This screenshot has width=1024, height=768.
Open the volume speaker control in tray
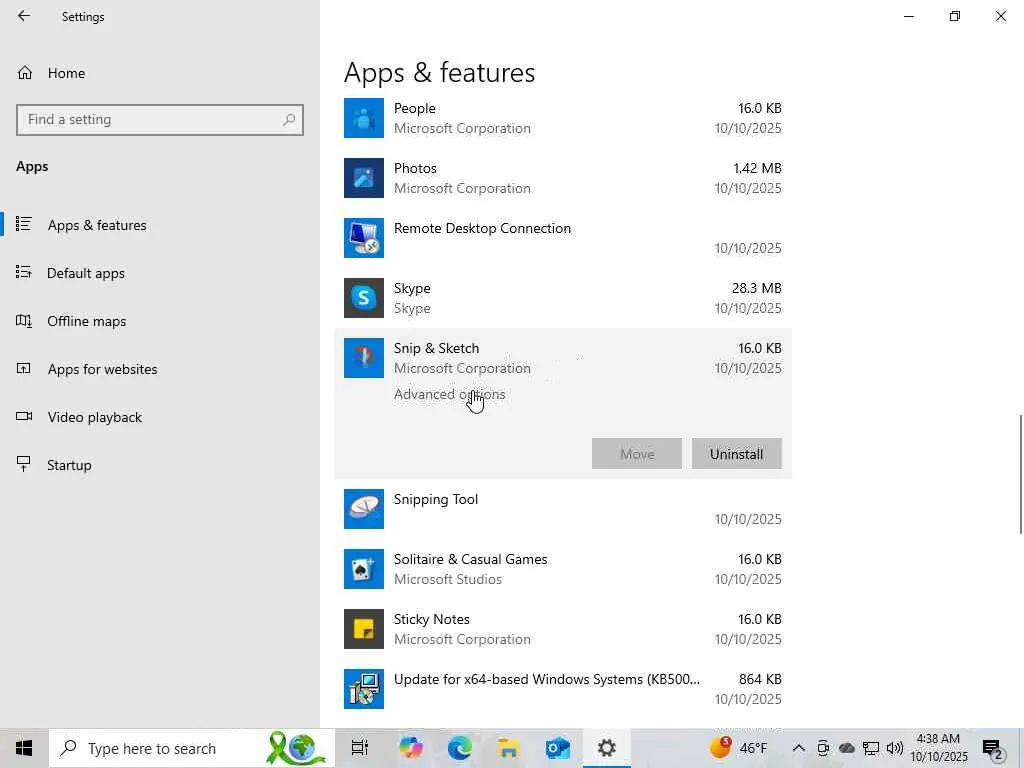(x=895, y=748)
